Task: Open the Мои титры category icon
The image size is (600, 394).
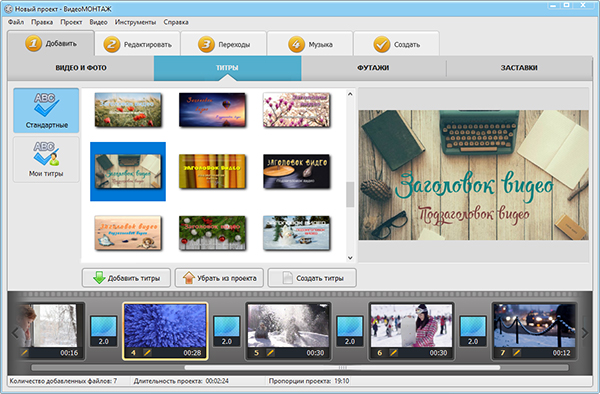Action: (x=46, y=159)
